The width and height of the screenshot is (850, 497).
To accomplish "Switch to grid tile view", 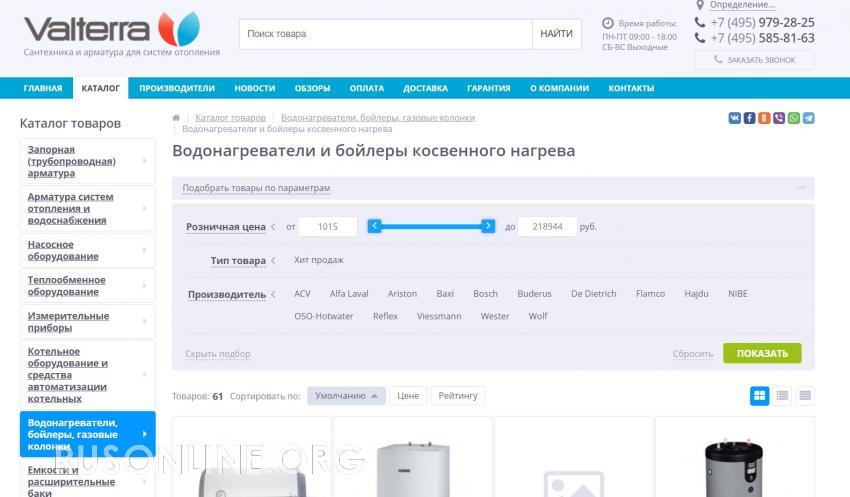I will click(759, 396).
